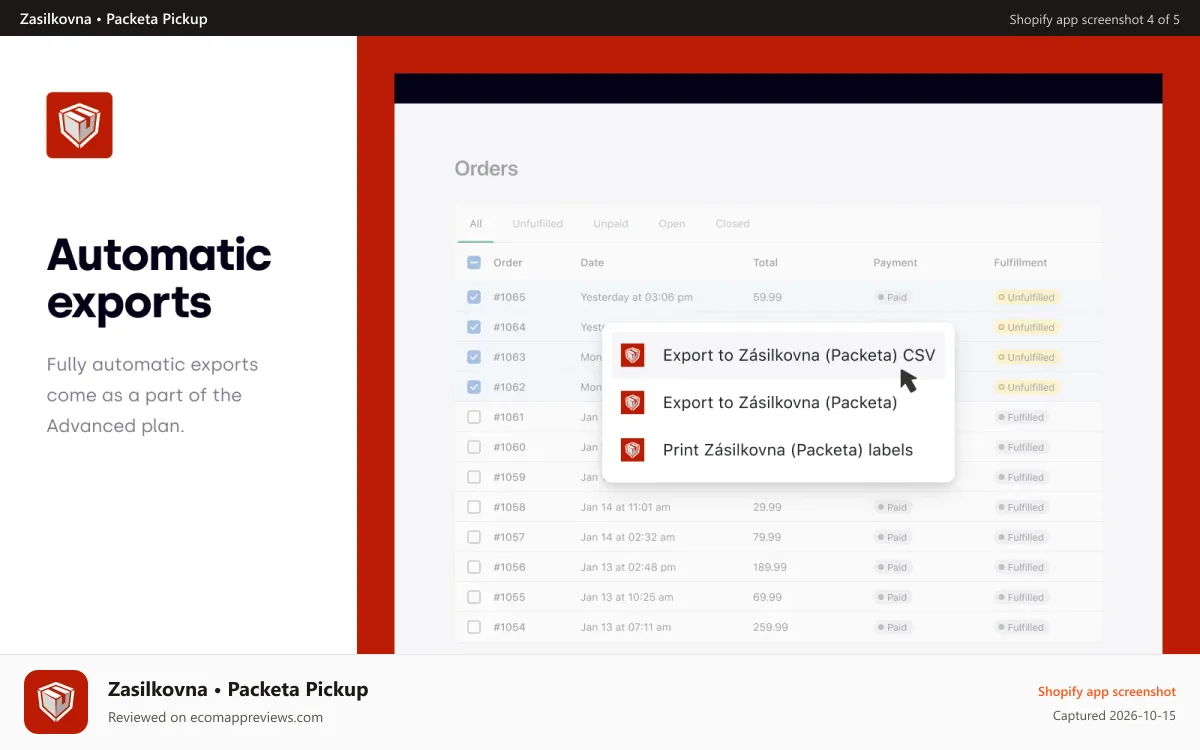Image resolution: width=1200 pixels, height=750 pixels.
Task: Click the Paid badge on order #1058
Action: [x=893, y=507]
